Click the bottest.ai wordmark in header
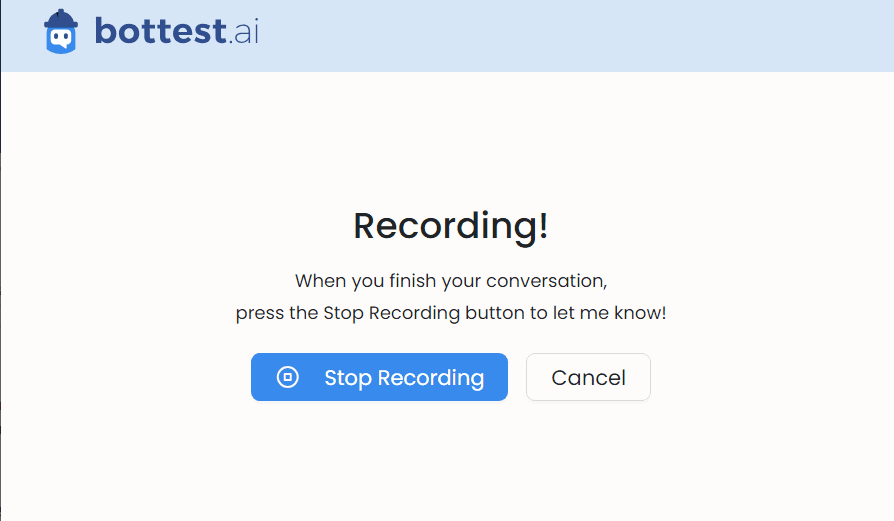894x521 pixels. pos(177,31)
